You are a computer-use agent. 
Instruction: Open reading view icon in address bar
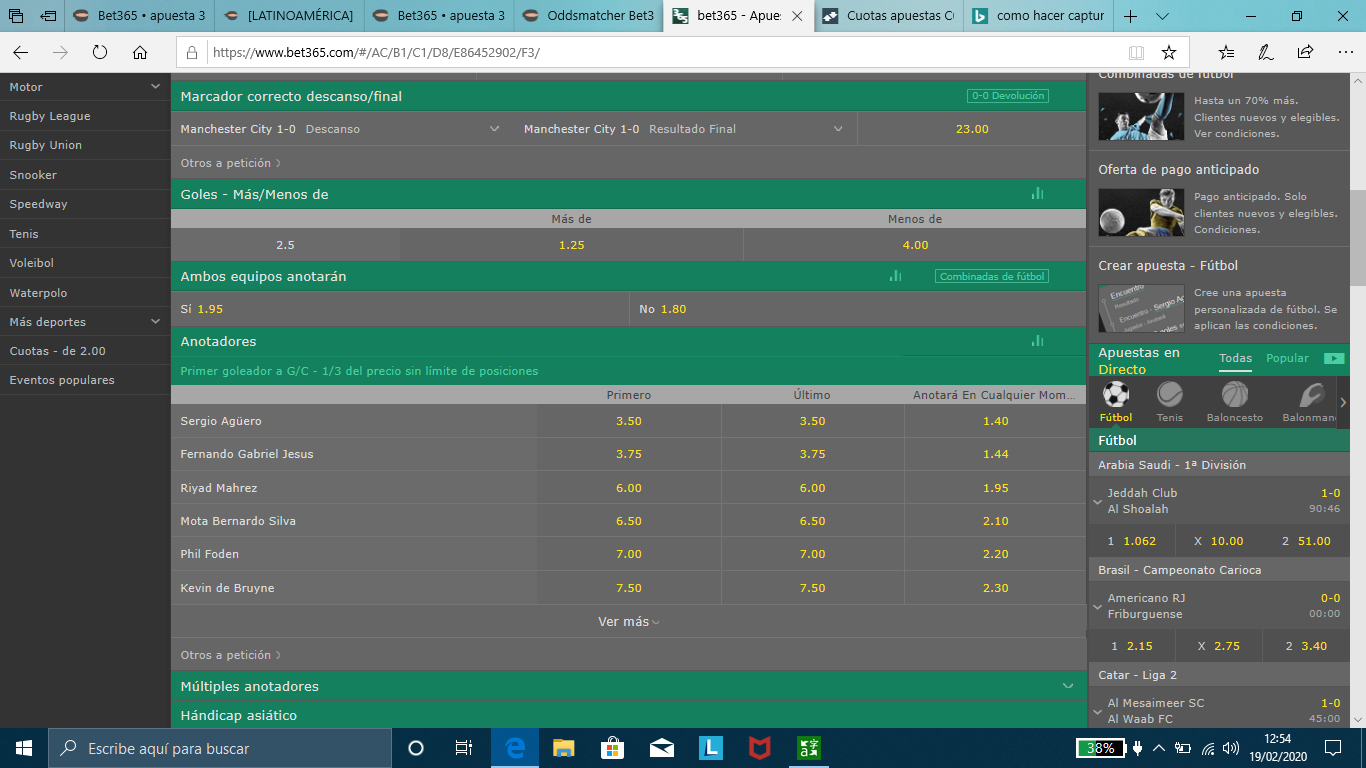click(1136, 52)
